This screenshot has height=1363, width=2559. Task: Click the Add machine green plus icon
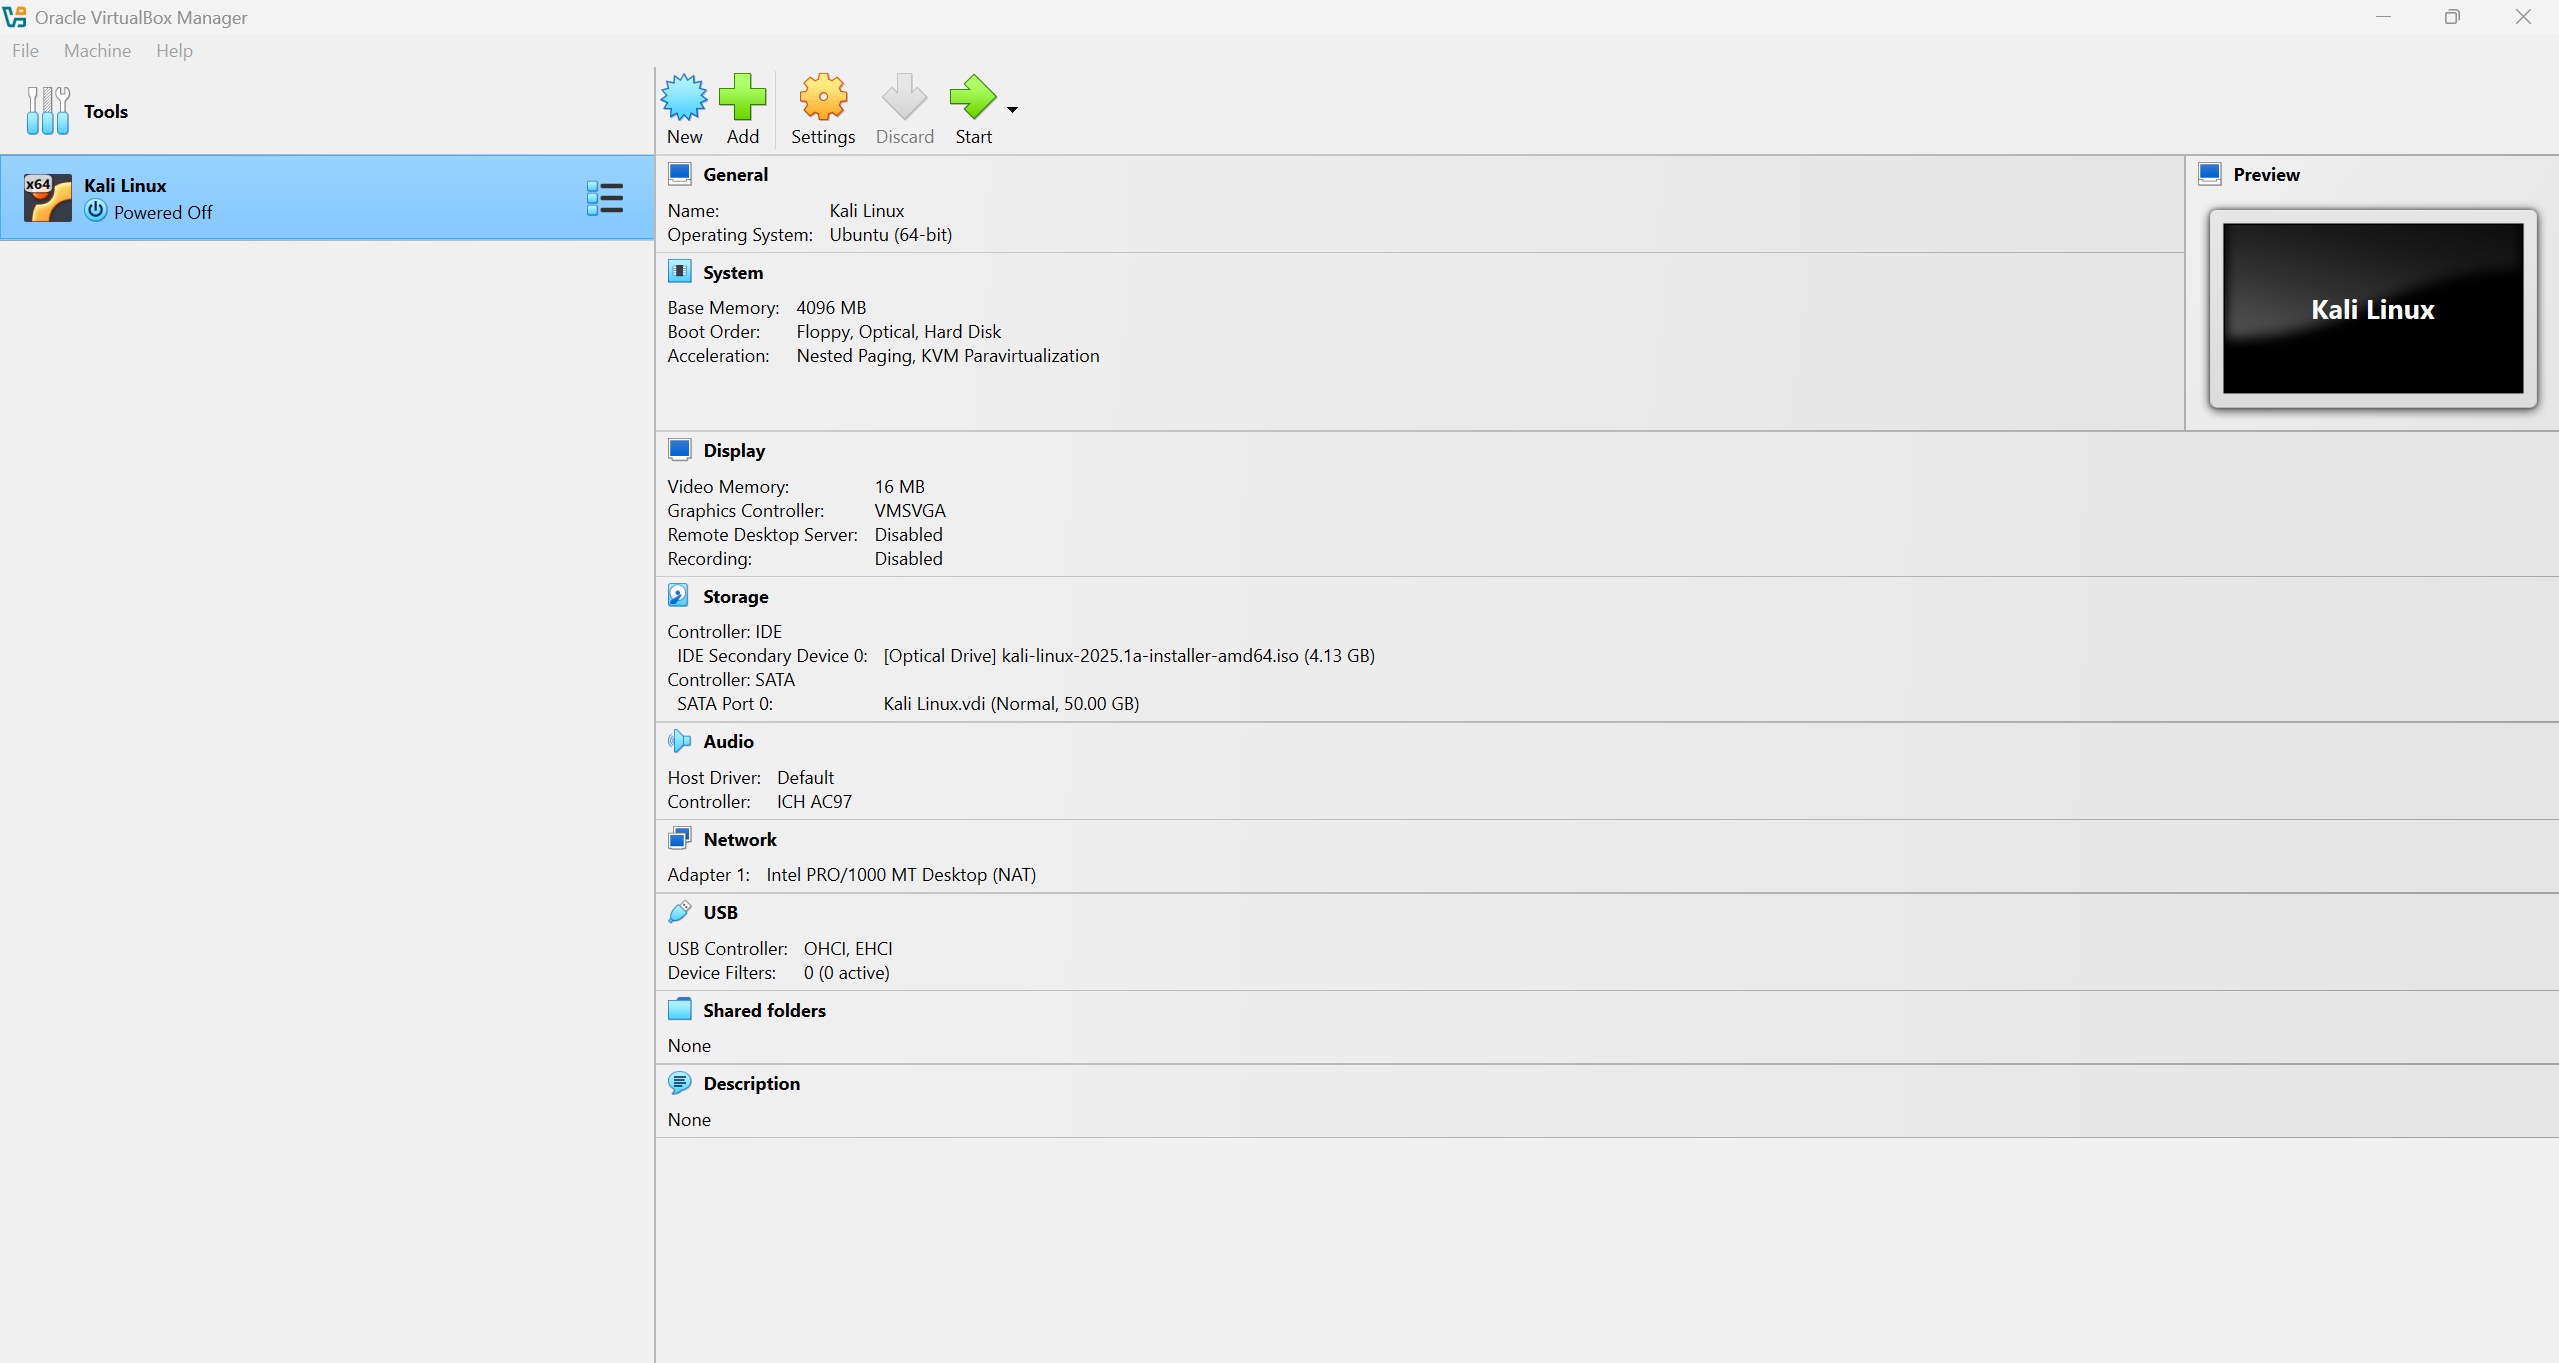point(742,97)
